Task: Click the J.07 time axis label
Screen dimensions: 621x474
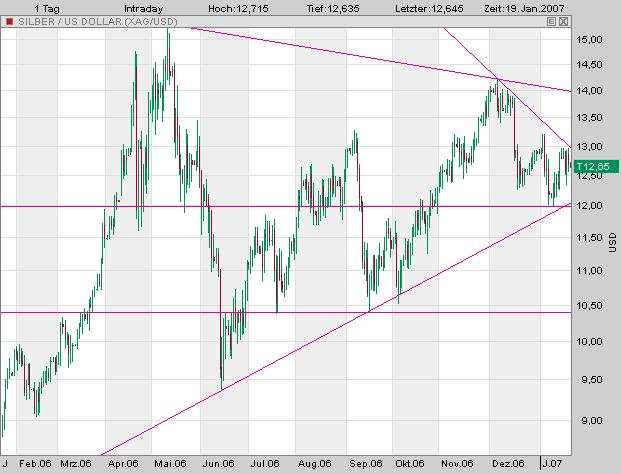Action: 552,463
